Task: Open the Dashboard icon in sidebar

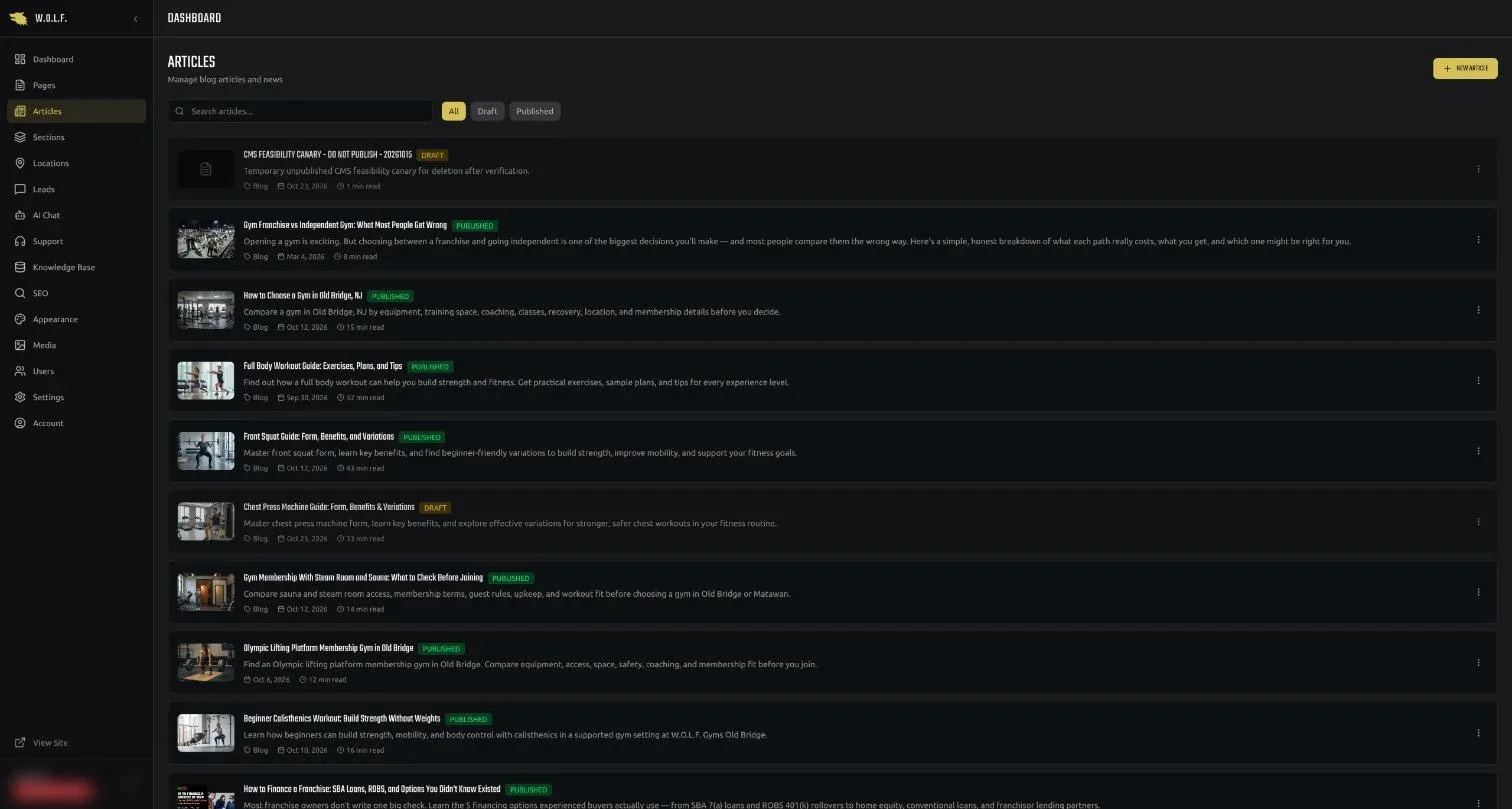Action: click(20, 59)
